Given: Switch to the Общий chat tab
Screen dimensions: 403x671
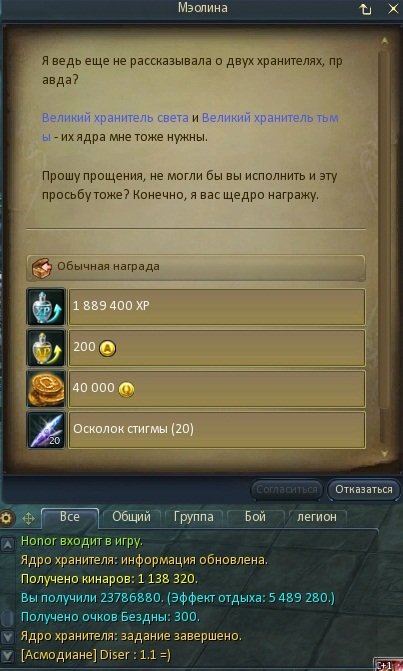Looking at the screenshot, I should 131,517.
